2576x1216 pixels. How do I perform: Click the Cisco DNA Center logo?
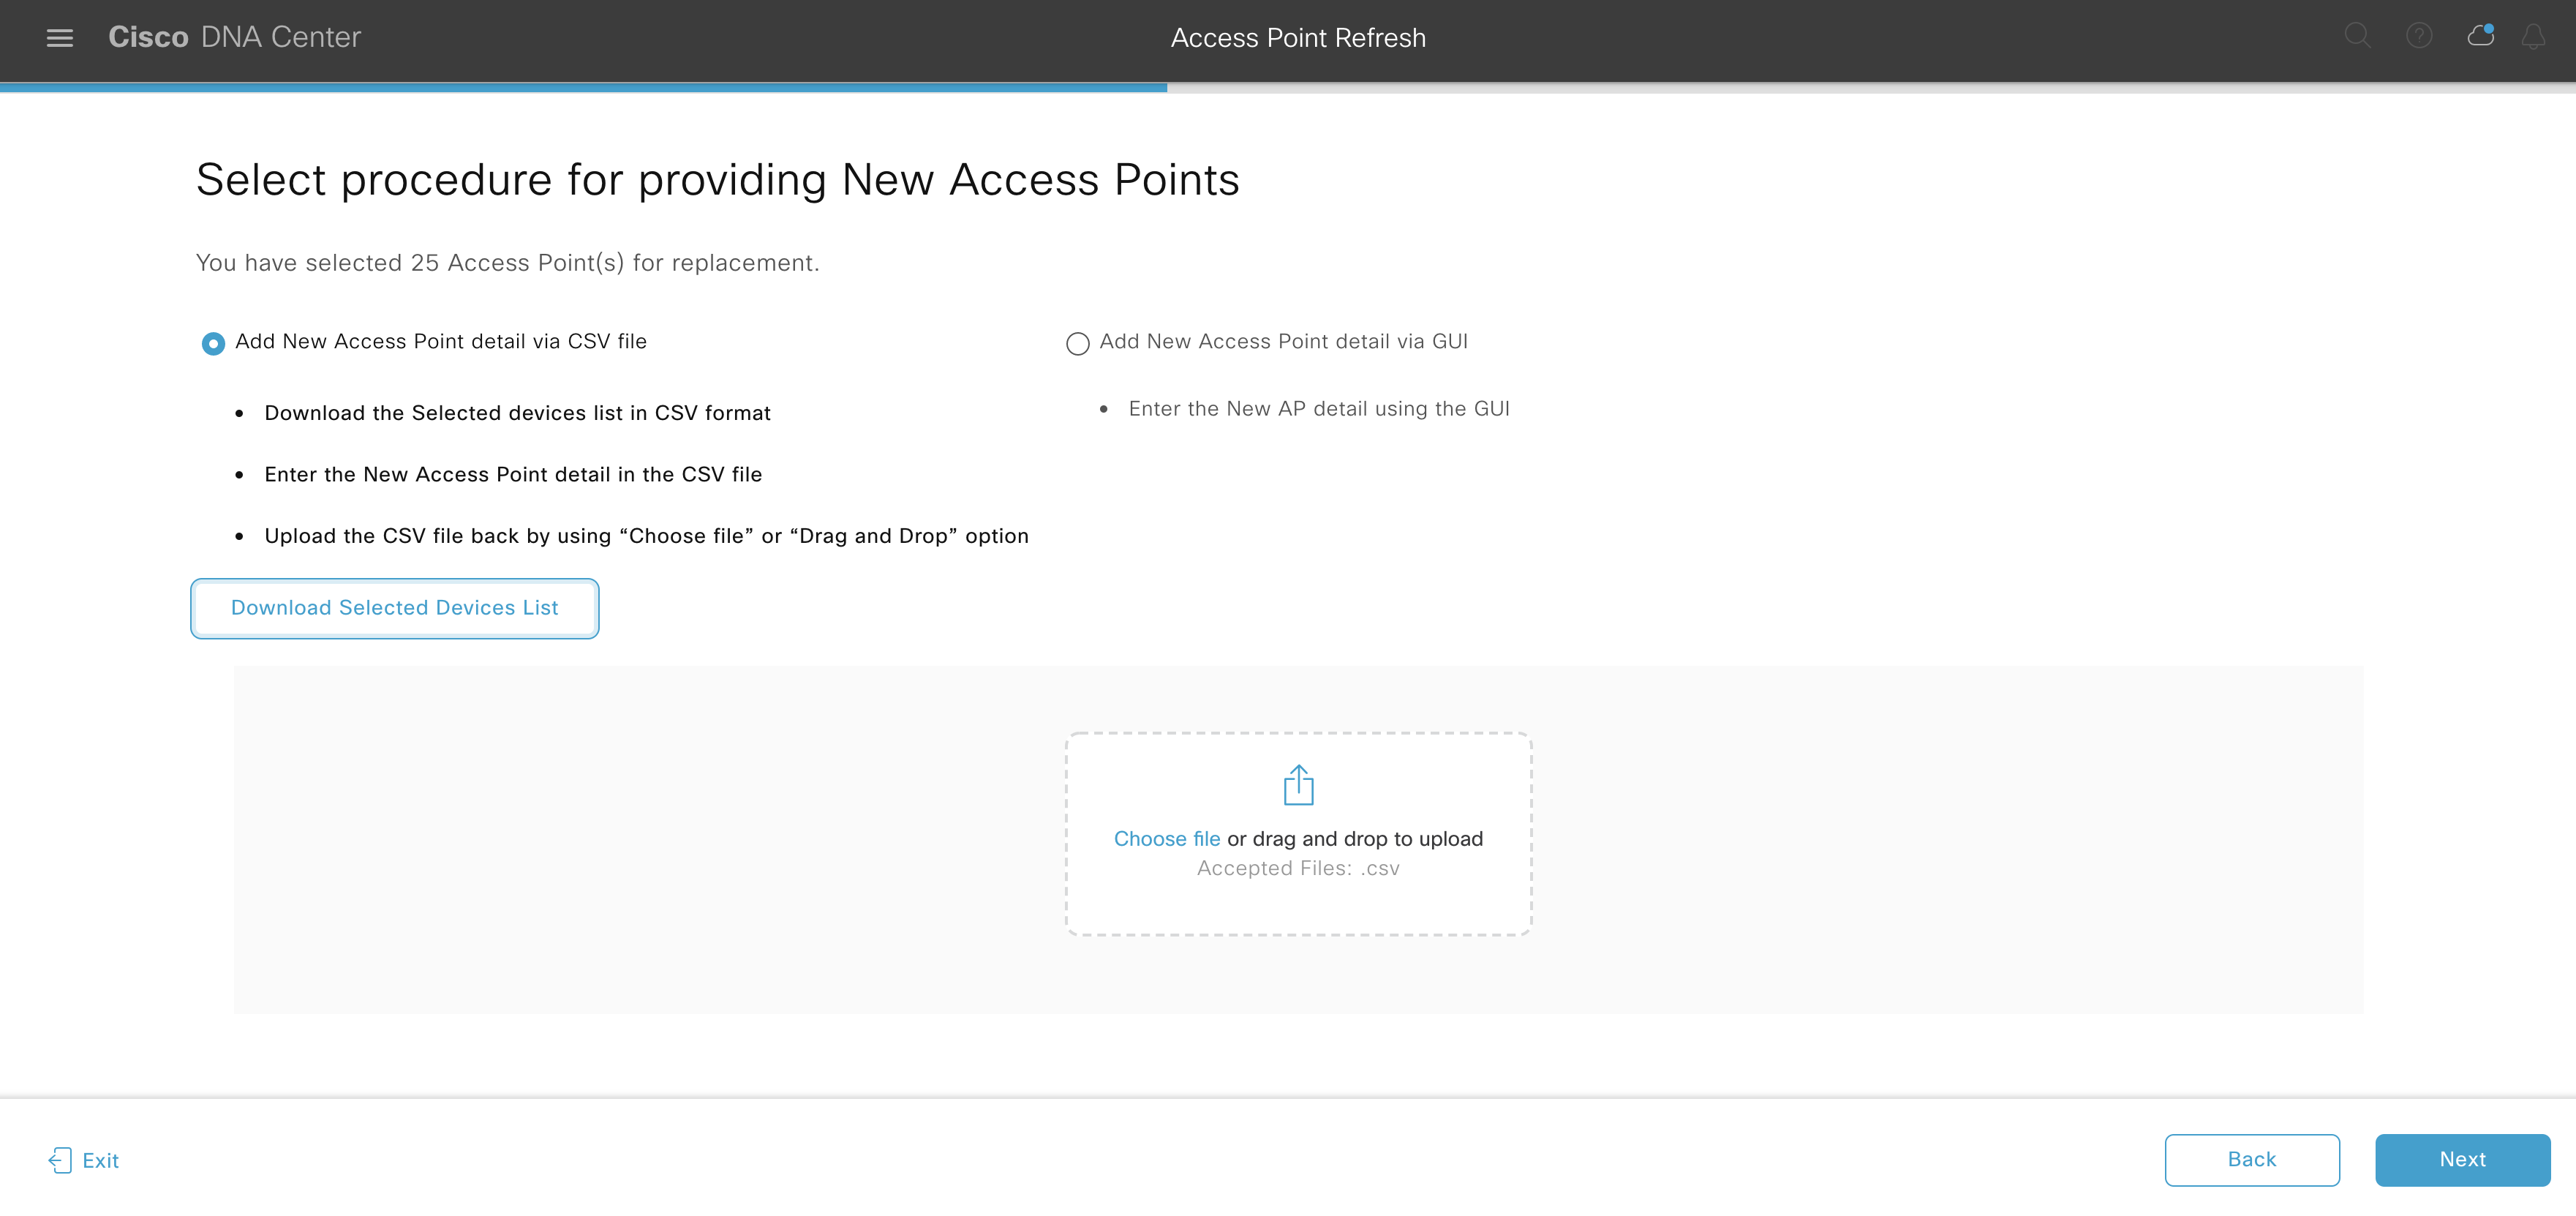[x=234, y=37]
